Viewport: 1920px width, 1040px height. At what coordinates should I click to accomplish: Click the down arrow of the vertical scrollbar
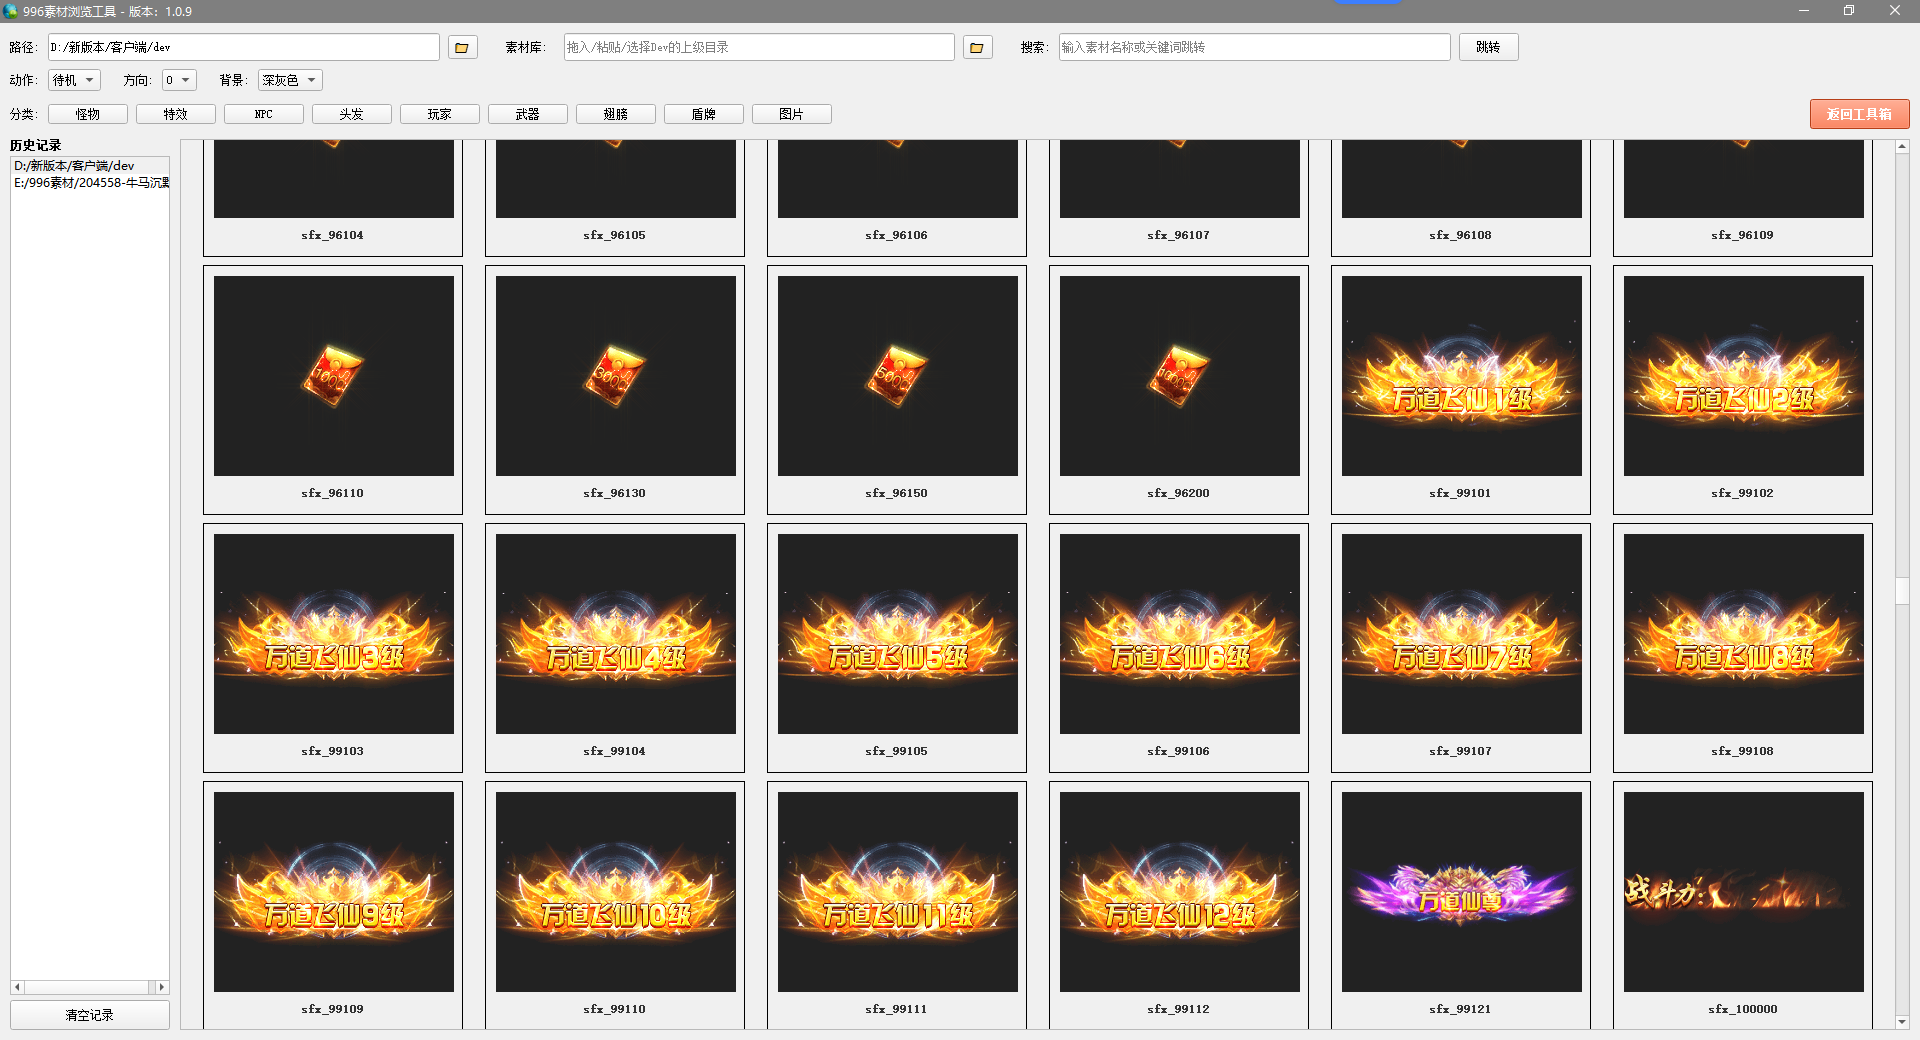point(1902,1022)
